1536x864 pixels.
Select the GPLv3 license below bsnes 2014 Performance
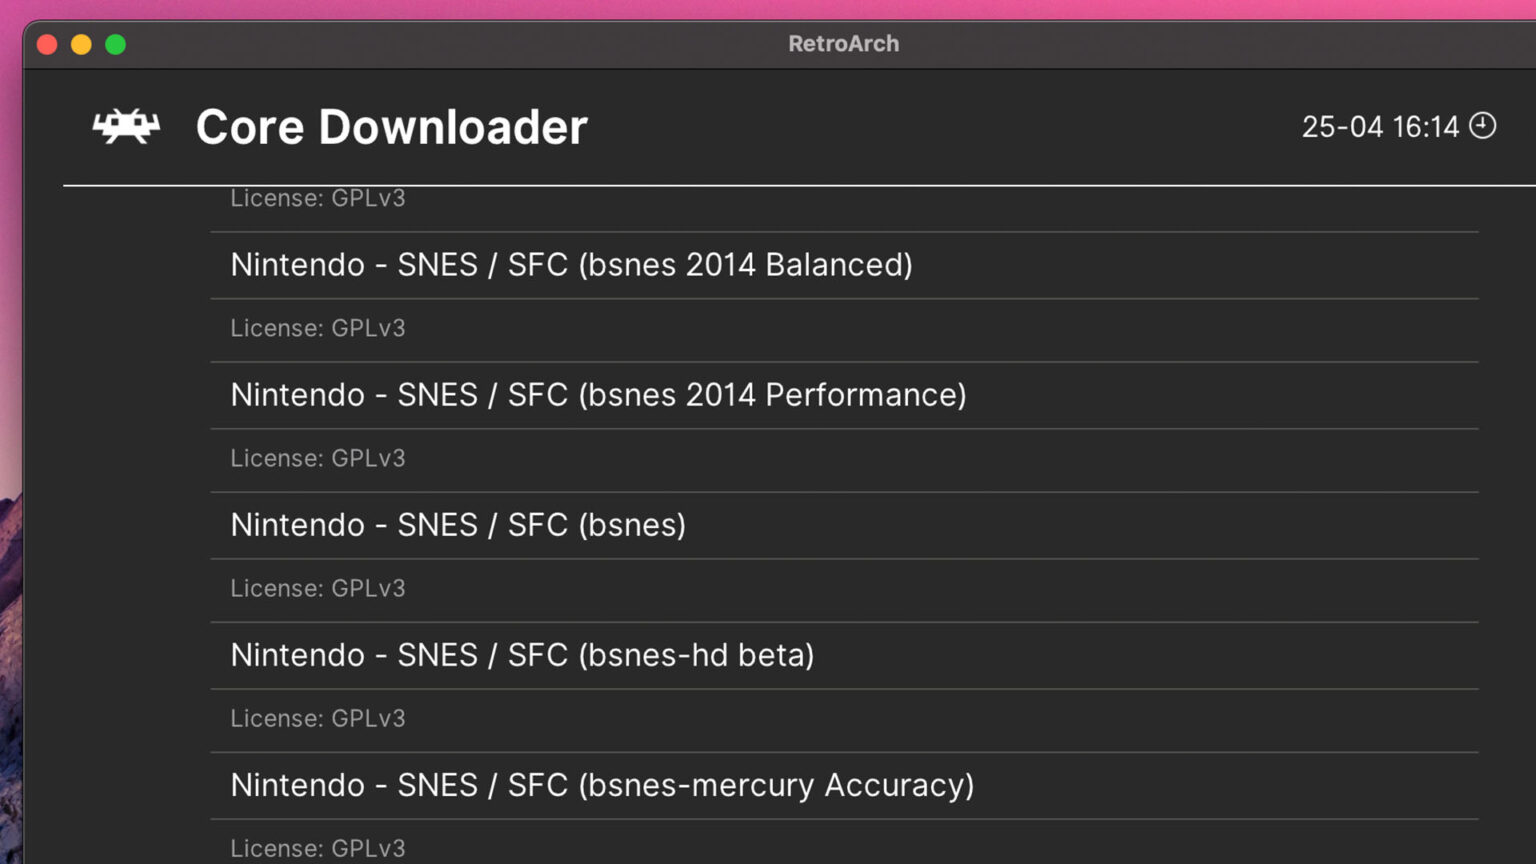point(317,458)
